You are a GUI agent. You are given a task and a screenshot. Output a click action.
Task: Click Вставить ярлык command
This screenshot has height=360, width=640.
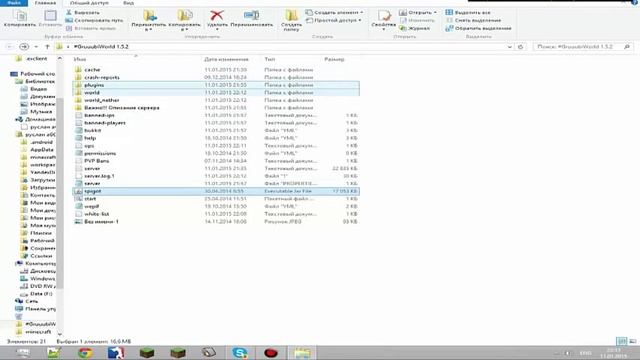click(91, 28)
